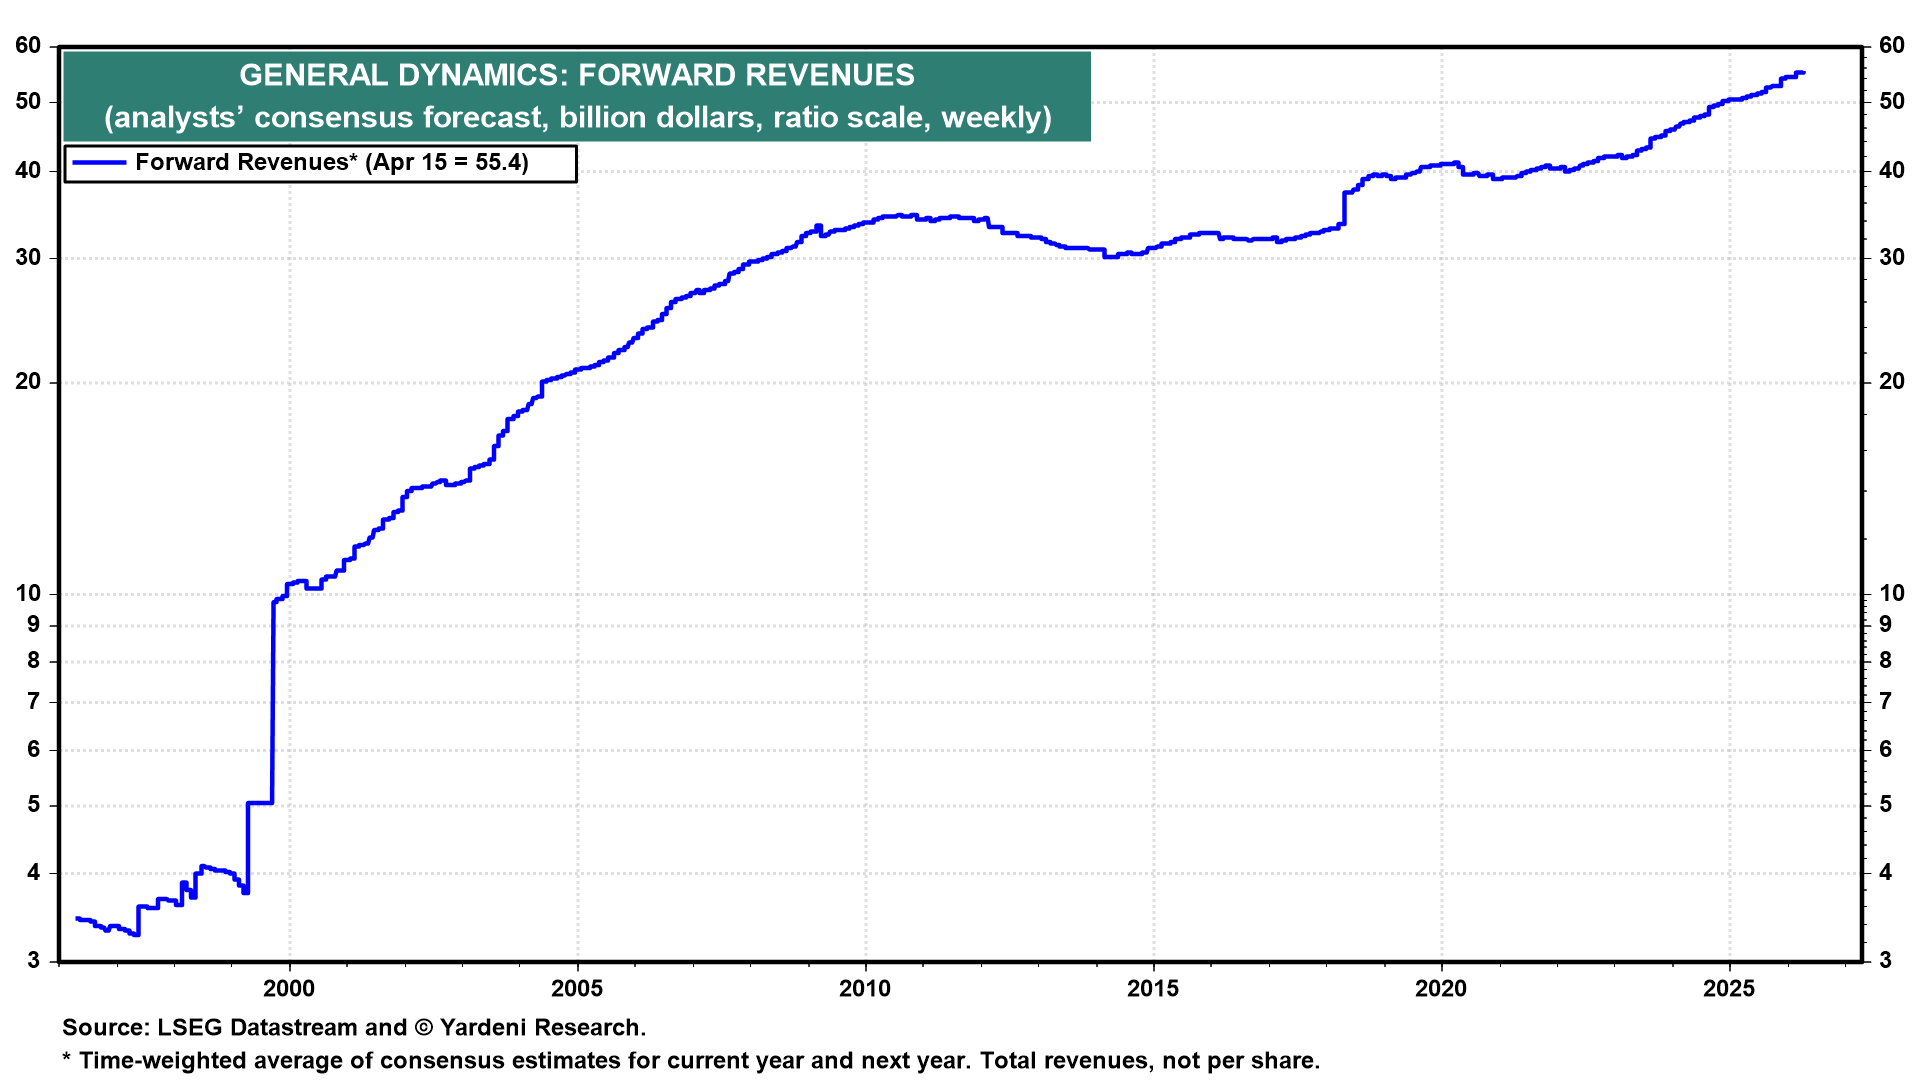The height and width of the screenshot is (1080, 1920).
Task: Click the right axis value 5
Action: 1885,805
